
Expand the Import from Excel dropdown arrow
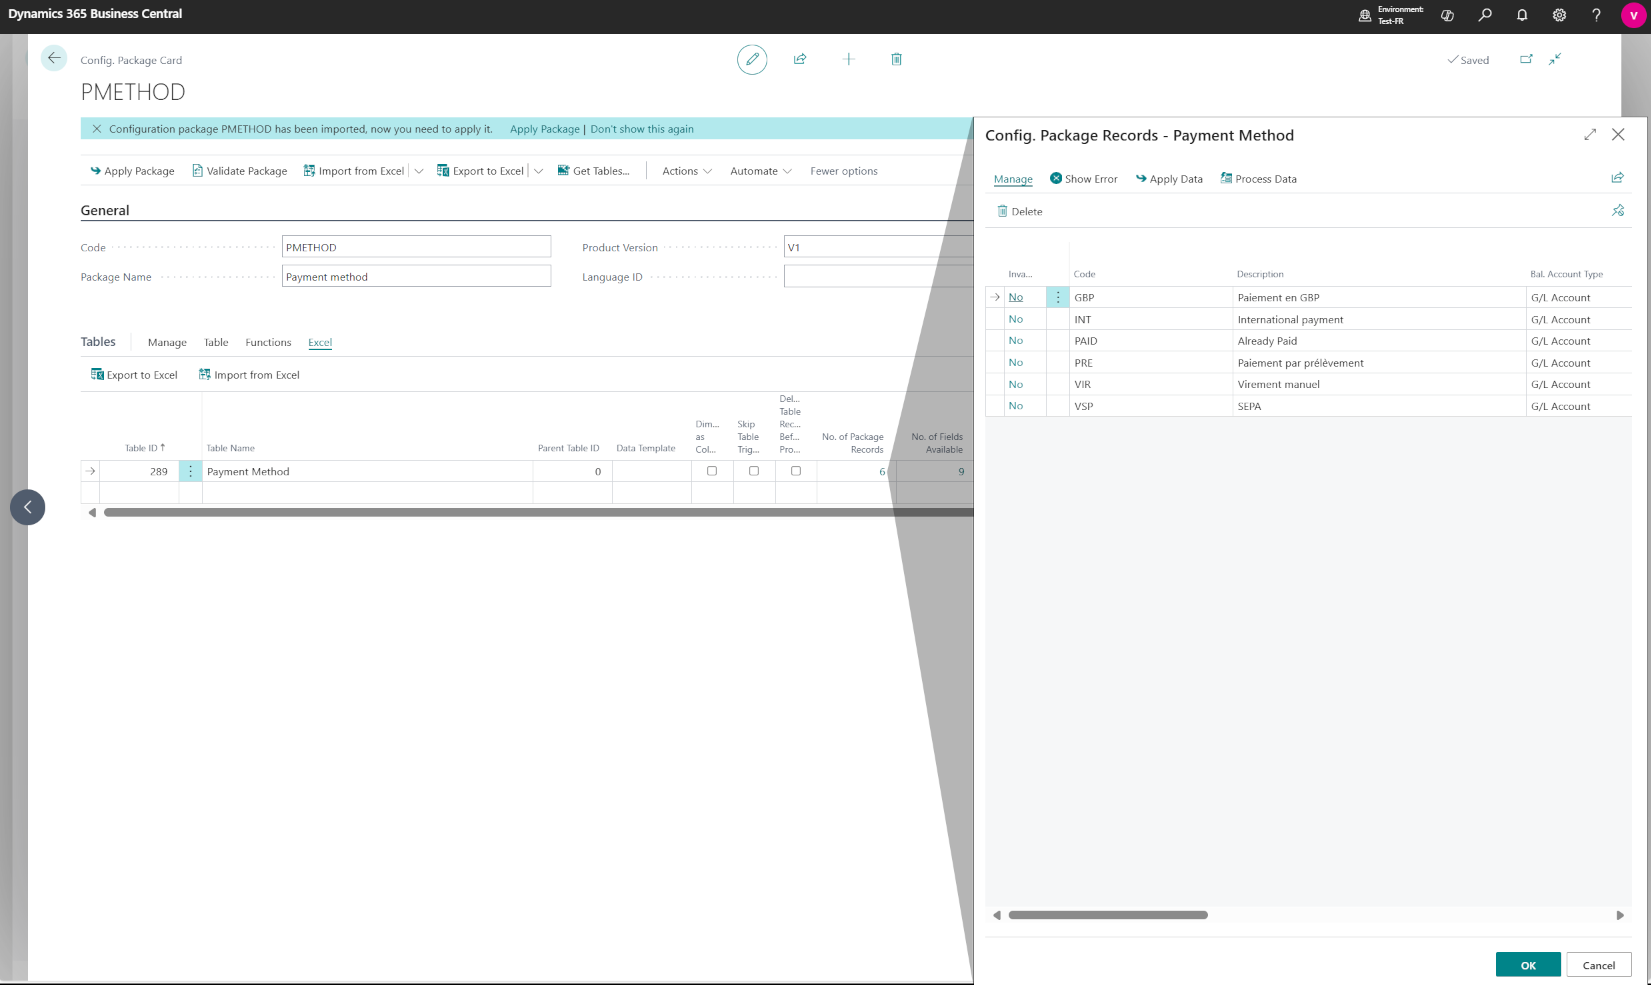(x=419, y=171)
